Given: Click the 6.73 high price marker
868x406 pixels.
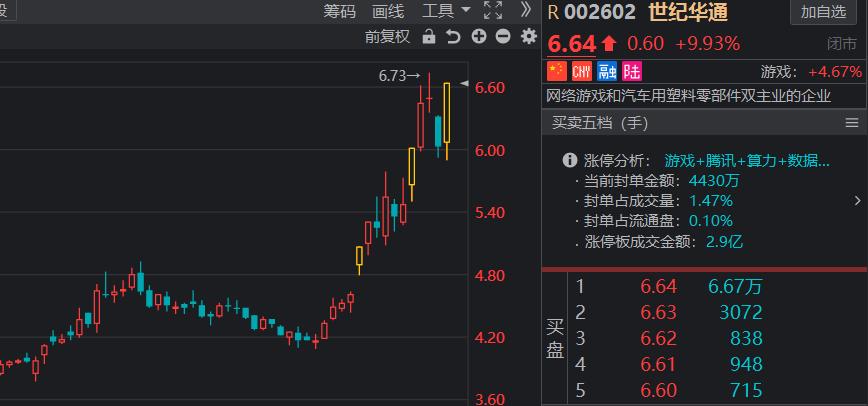Looking at the screenshot, I should [x=400, y=76].
